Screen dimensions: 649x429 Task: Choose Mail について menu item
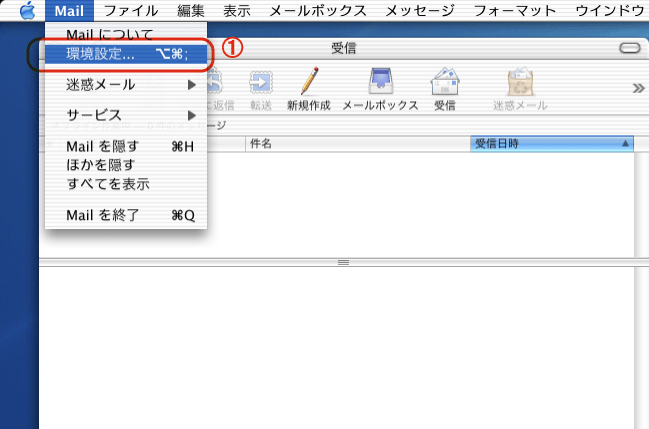pyautogui.click(x=110, y=36)
